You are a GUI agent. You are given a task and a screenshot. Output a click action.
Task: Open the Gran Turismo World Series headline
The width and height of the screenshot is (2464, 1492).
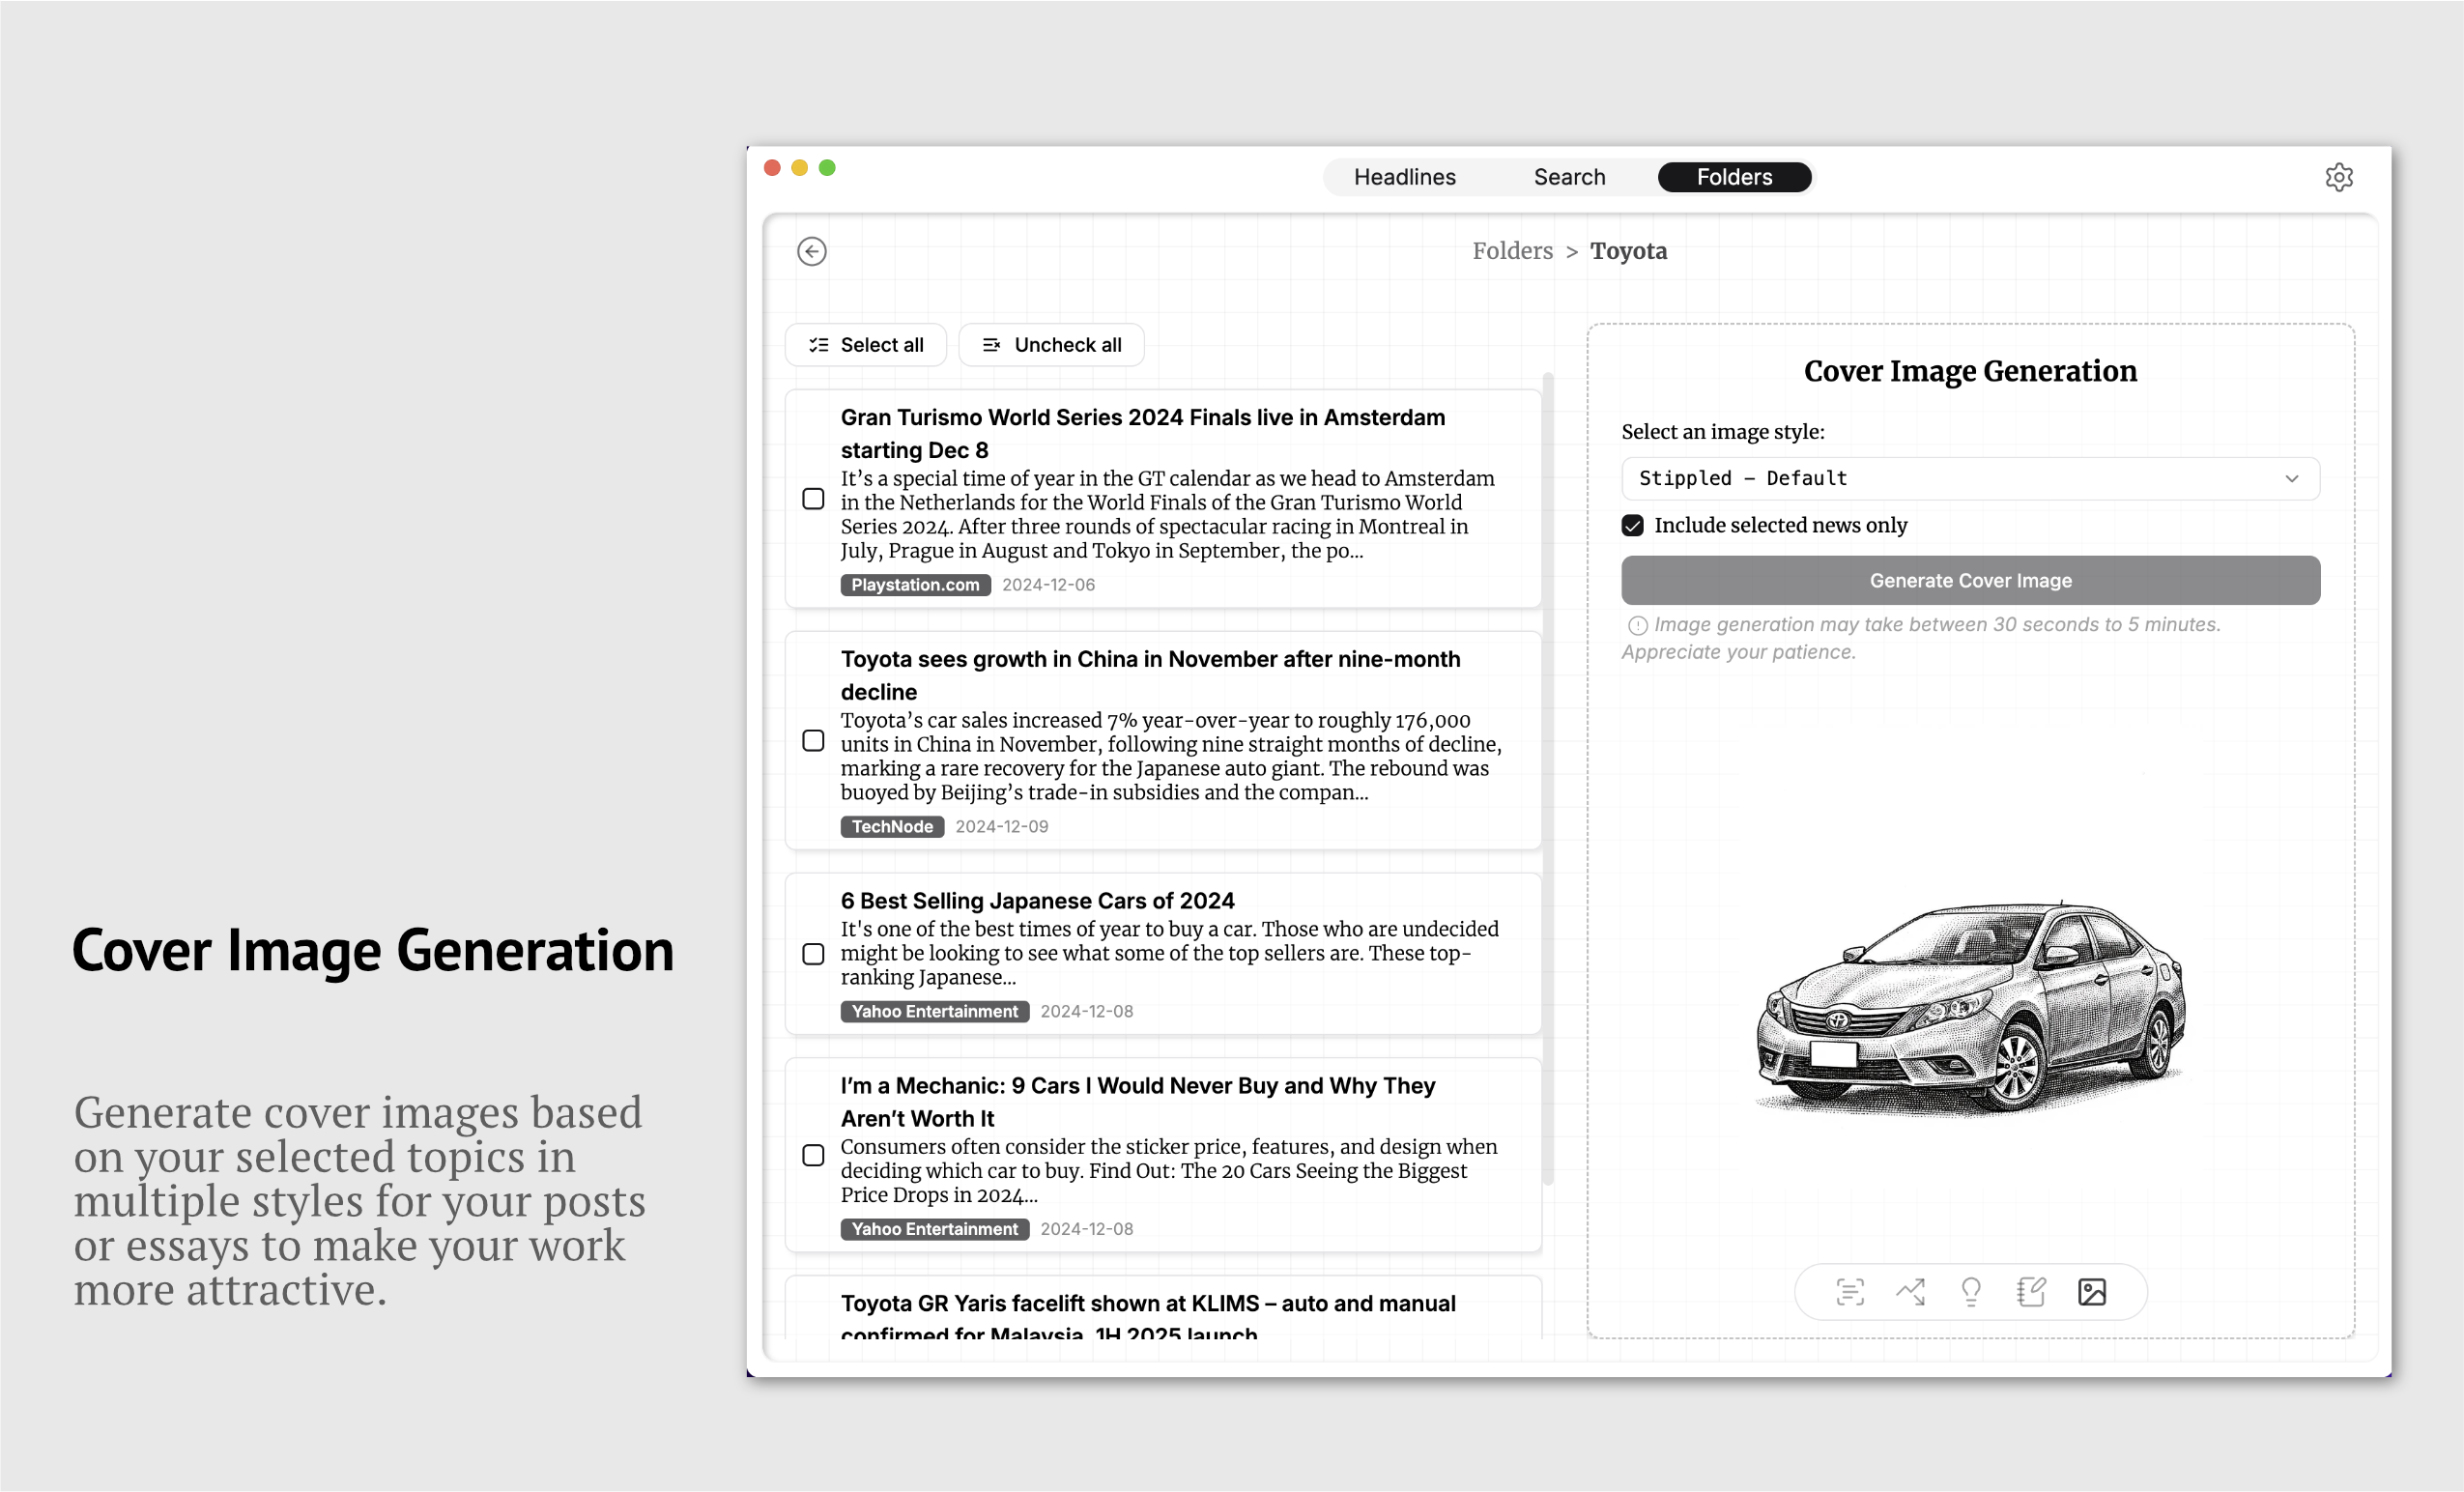[1142, 434]
